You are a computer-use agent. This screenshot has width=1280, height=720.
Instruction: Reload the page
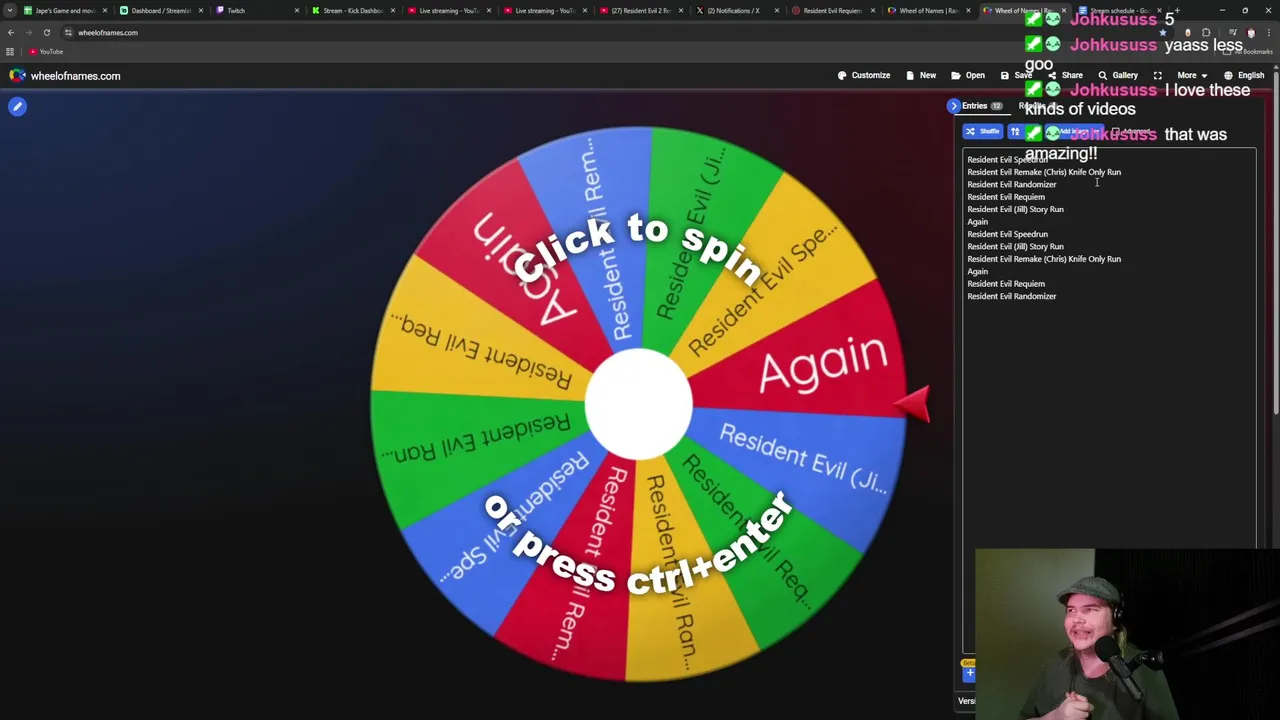[46, 32]
